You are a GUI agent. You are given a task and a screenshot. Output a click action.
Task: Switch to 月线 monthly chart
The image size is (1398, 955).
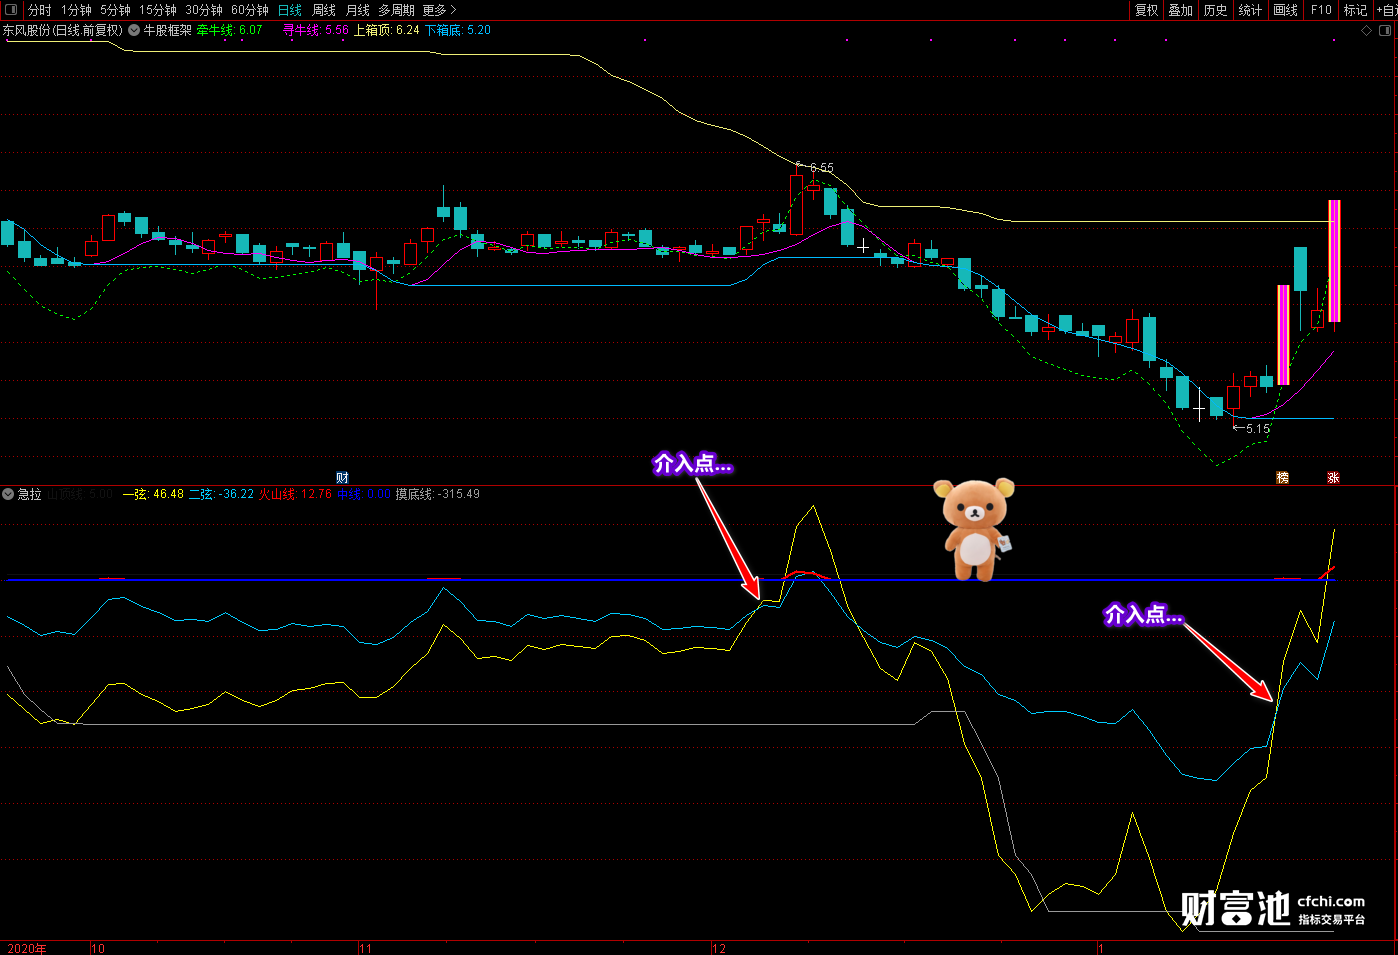pos(358,10)
